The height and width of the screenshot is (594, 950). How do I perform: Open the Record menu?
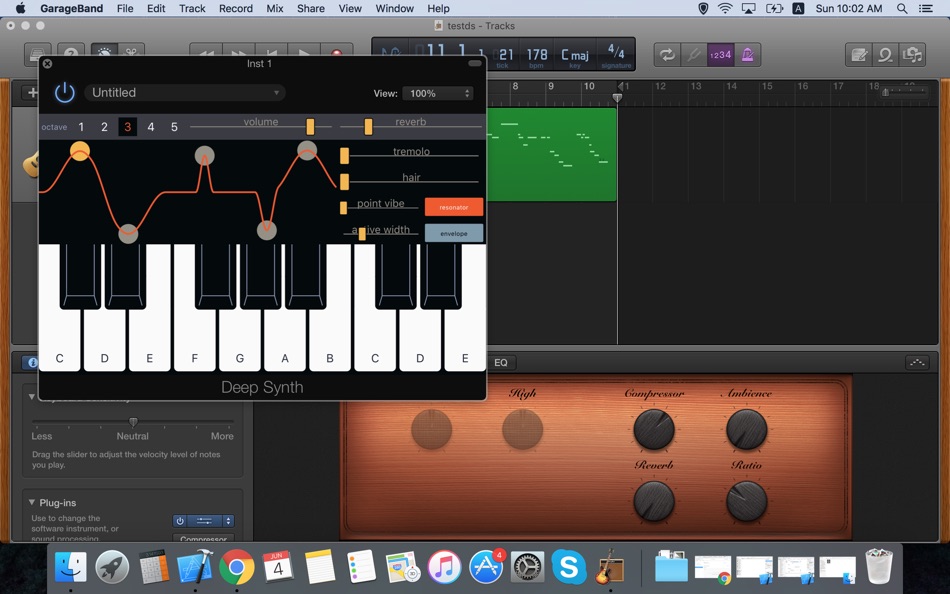(236, 8)
